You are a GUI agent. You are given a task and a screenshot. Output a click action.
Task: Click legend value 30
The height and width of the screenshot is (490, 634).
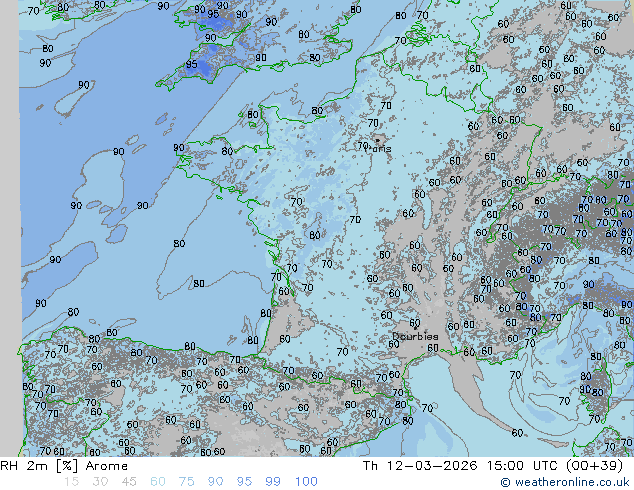(x=100, y=482)
